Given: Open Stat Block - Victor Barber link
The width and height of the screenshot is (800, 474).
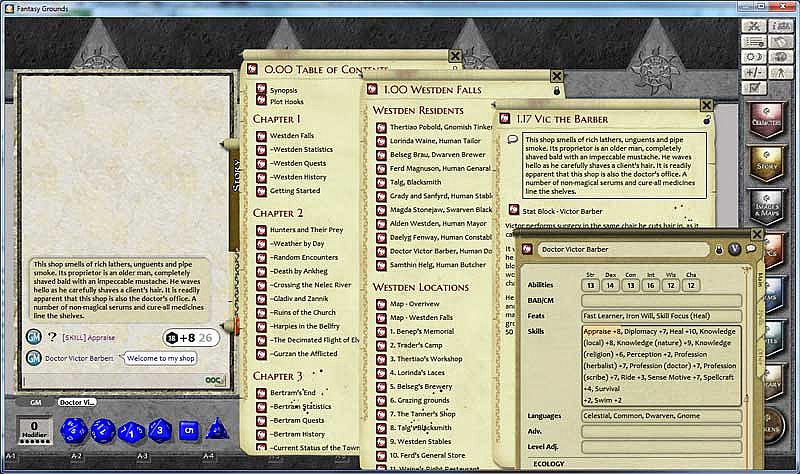Looking at the screenshot, I should pos(562,211).
